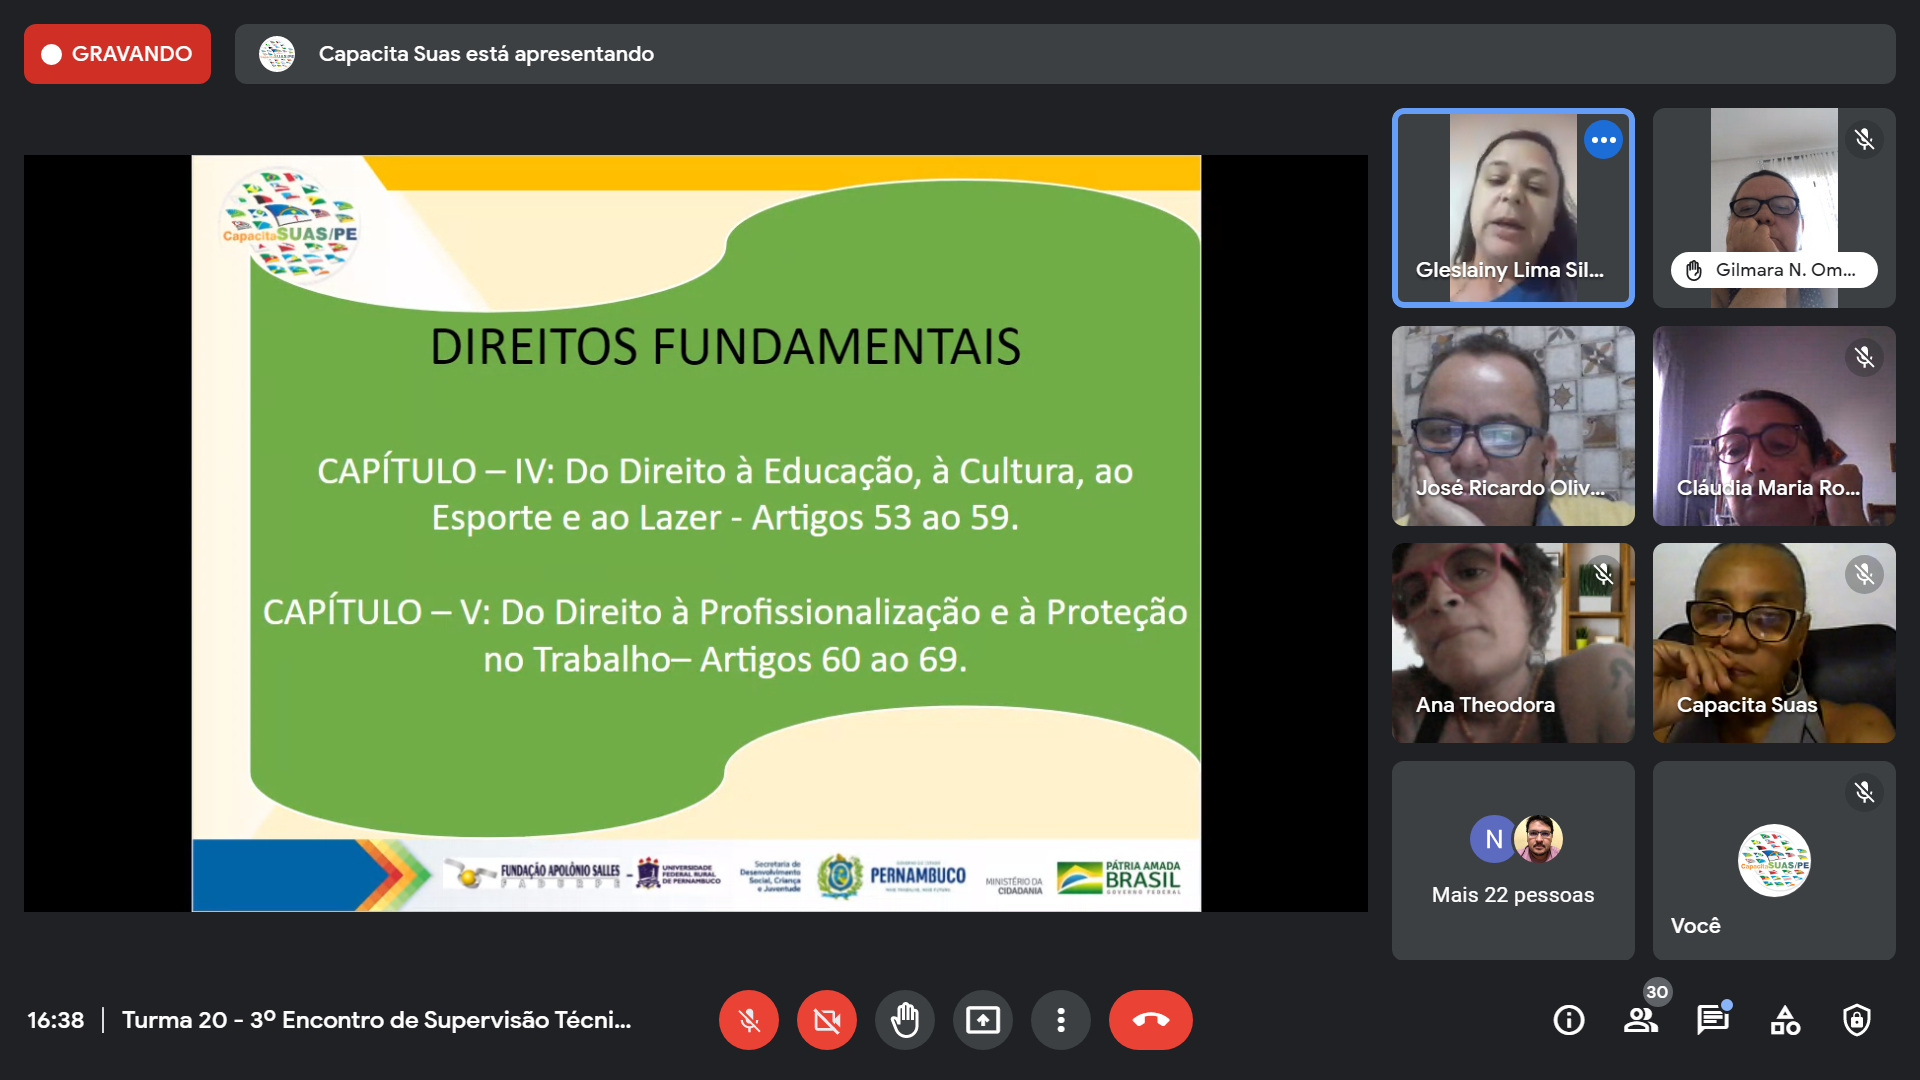Open meeting details info icon
This screenshot has height=1080, width=1920.
pyautogui.click(x=1568, y=1020)
